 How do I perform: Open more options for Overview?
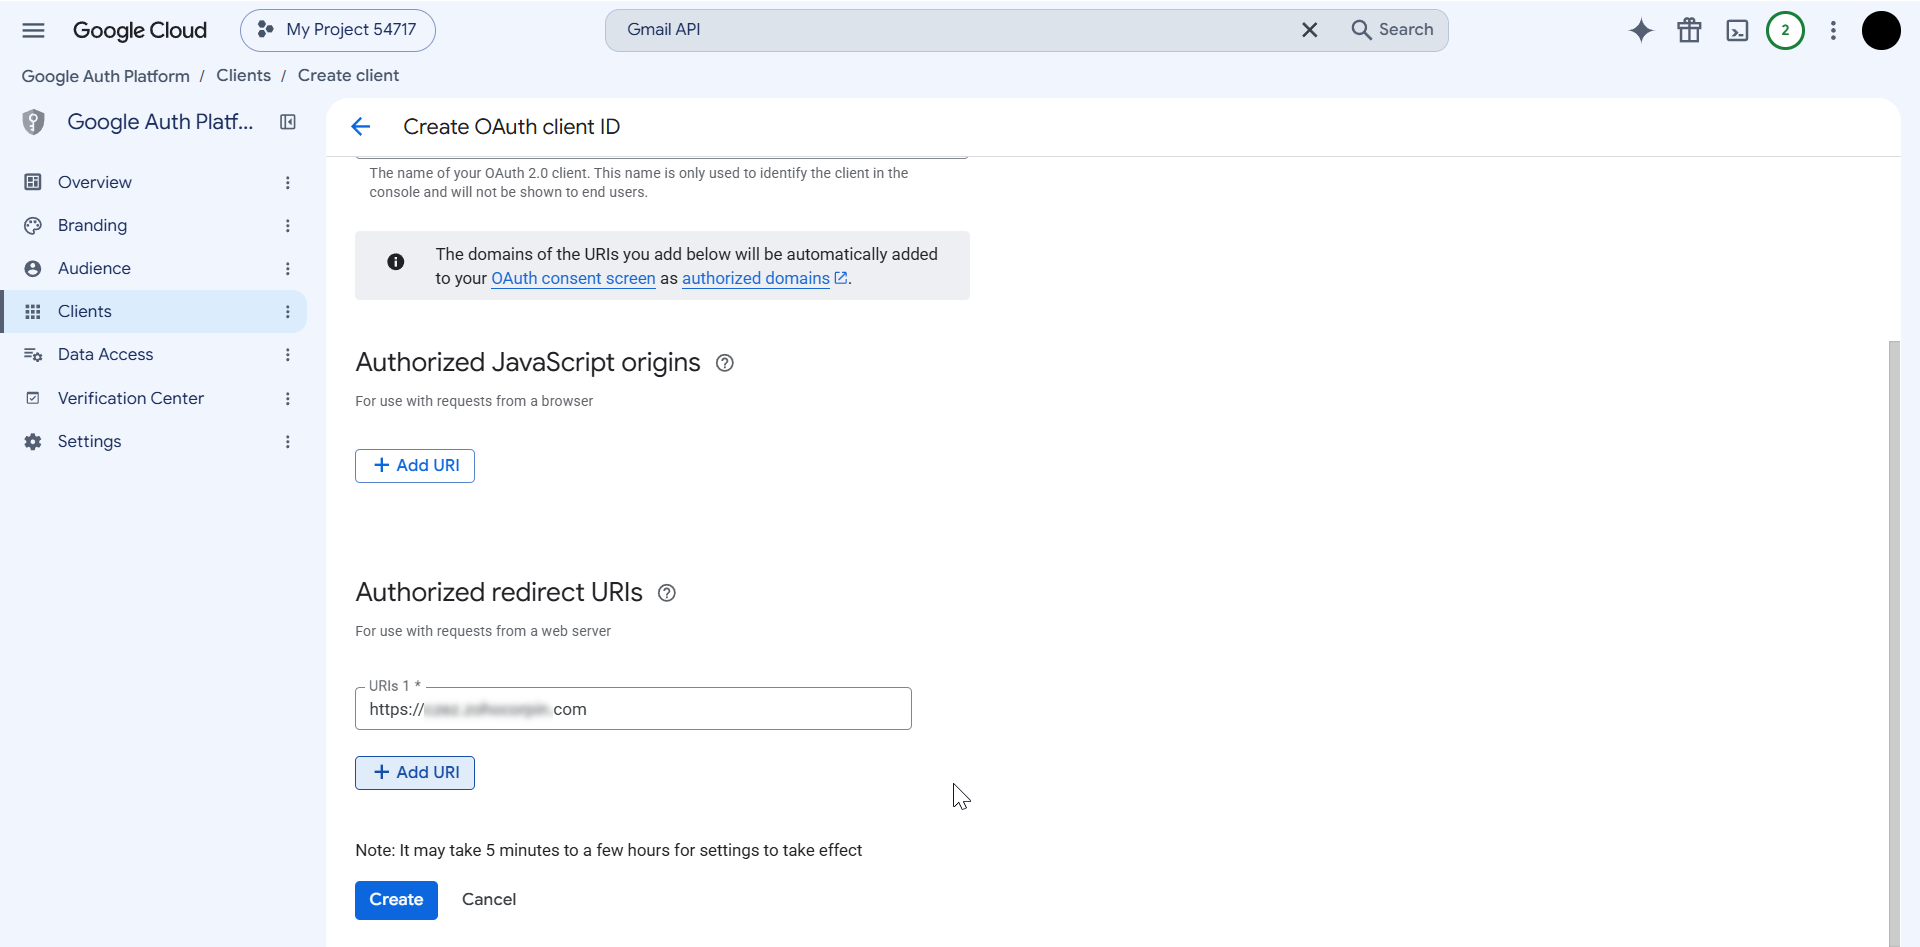[x=287, y=182]
